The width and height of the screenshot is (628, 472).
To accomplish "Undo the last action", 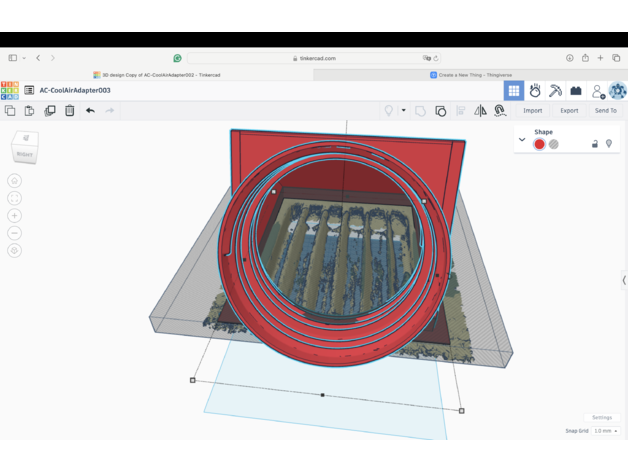I will [x=90, y=111].
